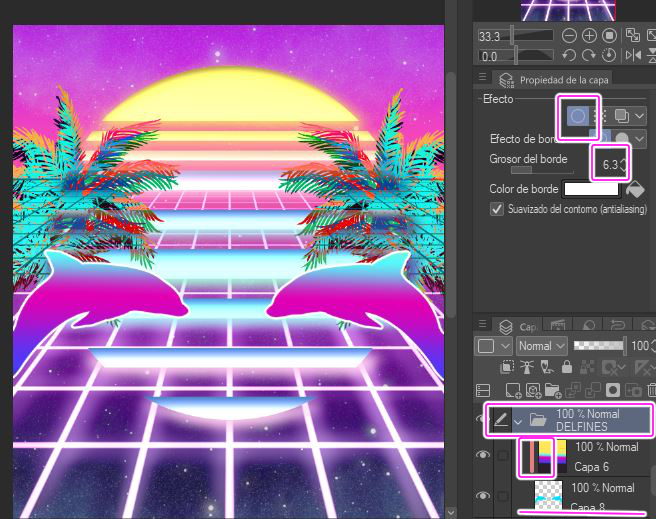This screenshot has width=656, height=519.
Task: Zoom out using Navigator minus icon
Action: [569, 36]
